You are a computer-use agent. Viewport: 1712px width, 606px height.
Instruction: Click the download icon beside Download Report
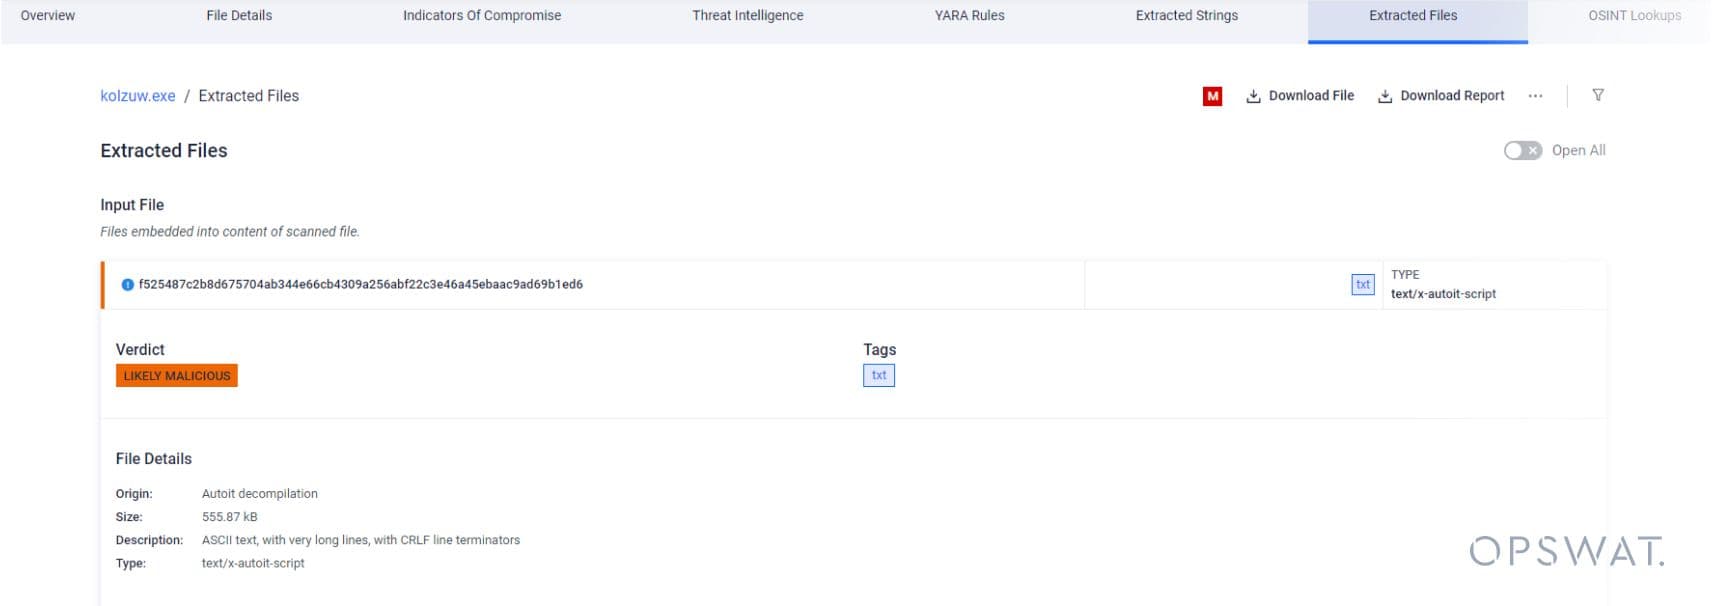coord(1385,96)
